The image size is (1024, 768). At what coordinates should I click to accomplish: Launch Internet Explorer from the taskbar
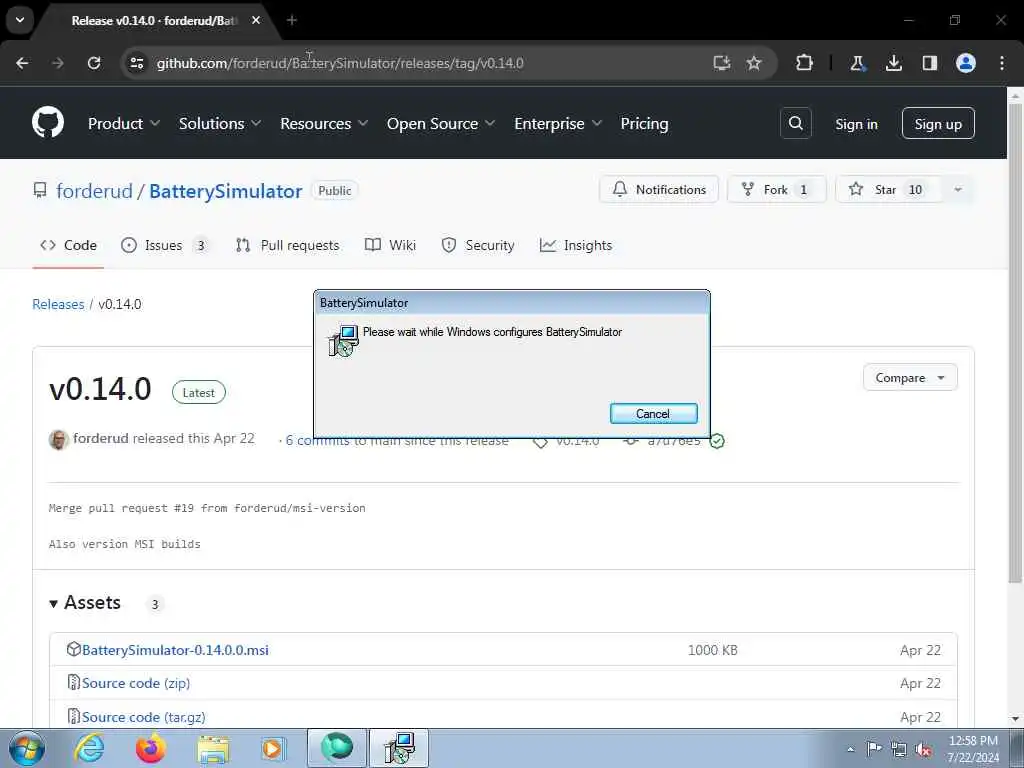click(89, 748)
